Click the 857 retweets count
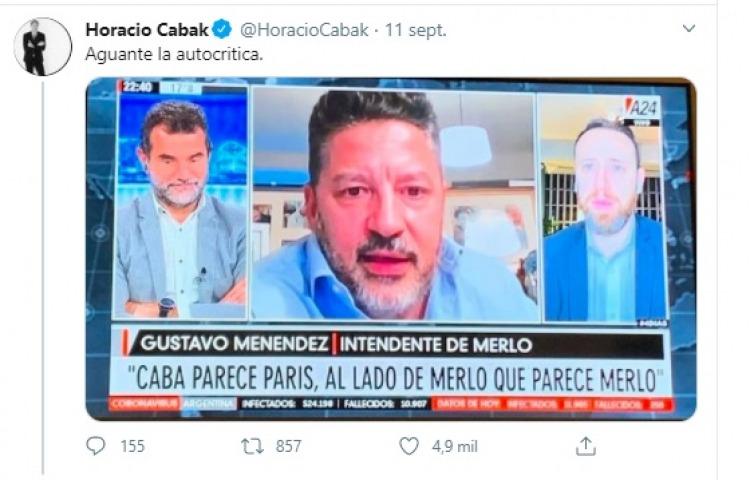This screenshot has width=750, height=480. tap(288, 447)
